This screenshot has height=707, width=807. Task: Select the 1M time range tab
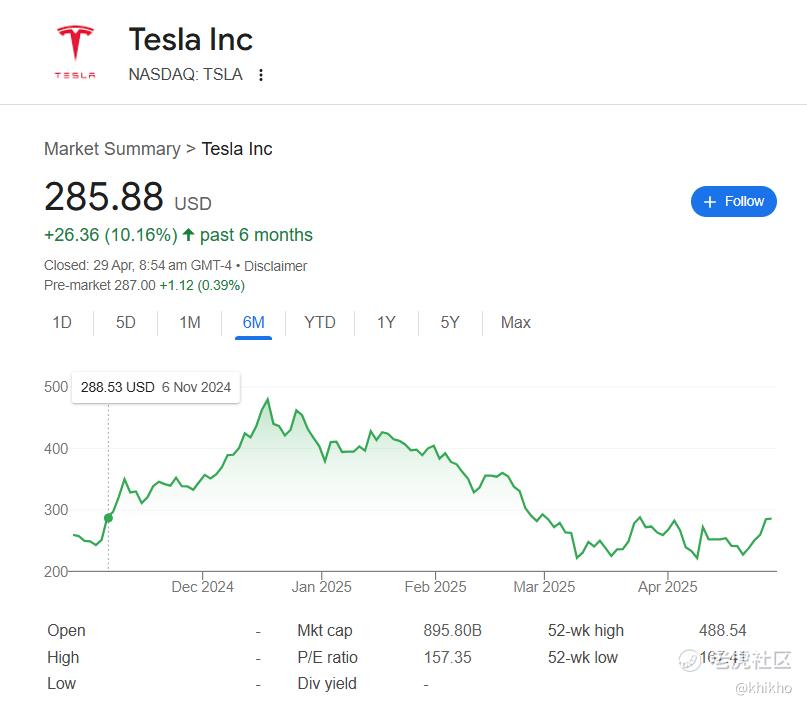click(x=190, y=323)
